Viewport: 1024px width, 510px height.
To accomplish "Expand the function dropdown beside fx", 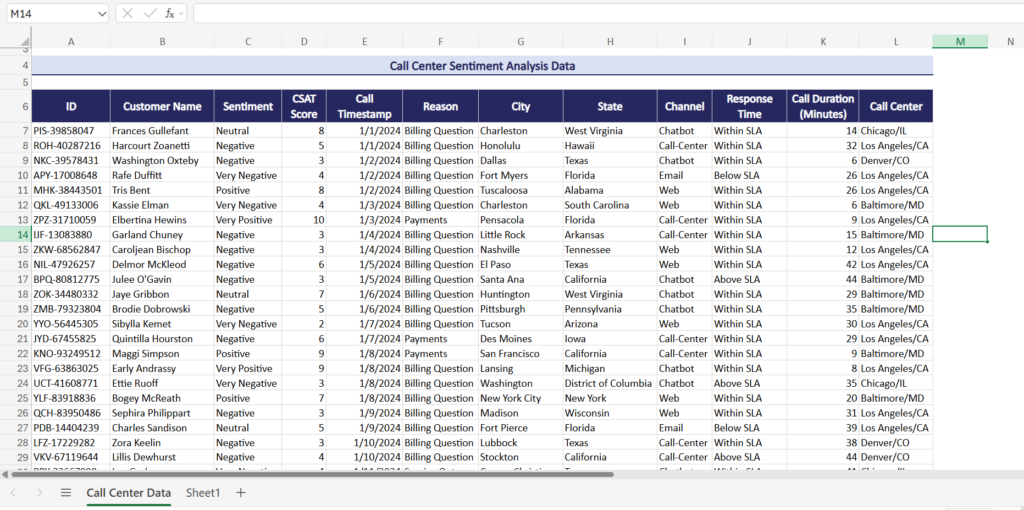I will (181, 13).
